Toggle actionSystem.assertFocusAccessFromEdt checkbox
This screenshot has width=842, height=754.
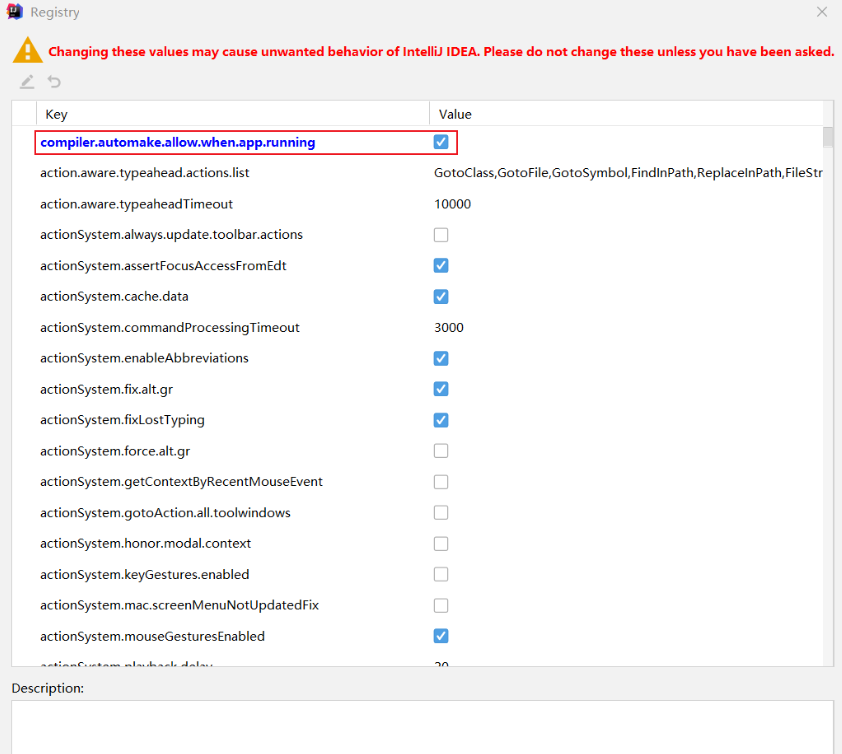441,266
